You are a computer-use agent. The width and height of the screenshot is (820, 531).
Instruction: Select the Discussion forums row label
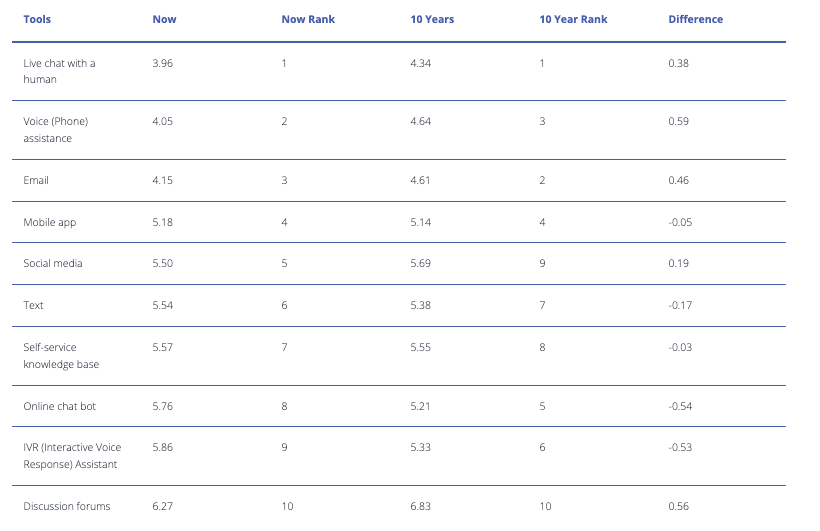tap(67, 506)
